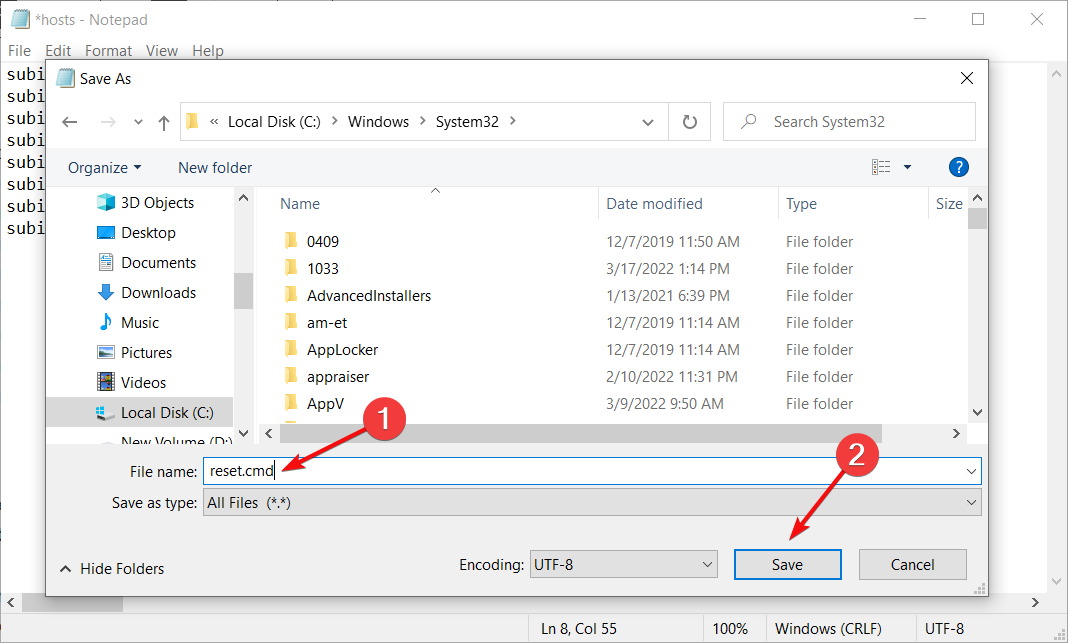Click the Save button

pyautogui.click(x=787, y=563)
